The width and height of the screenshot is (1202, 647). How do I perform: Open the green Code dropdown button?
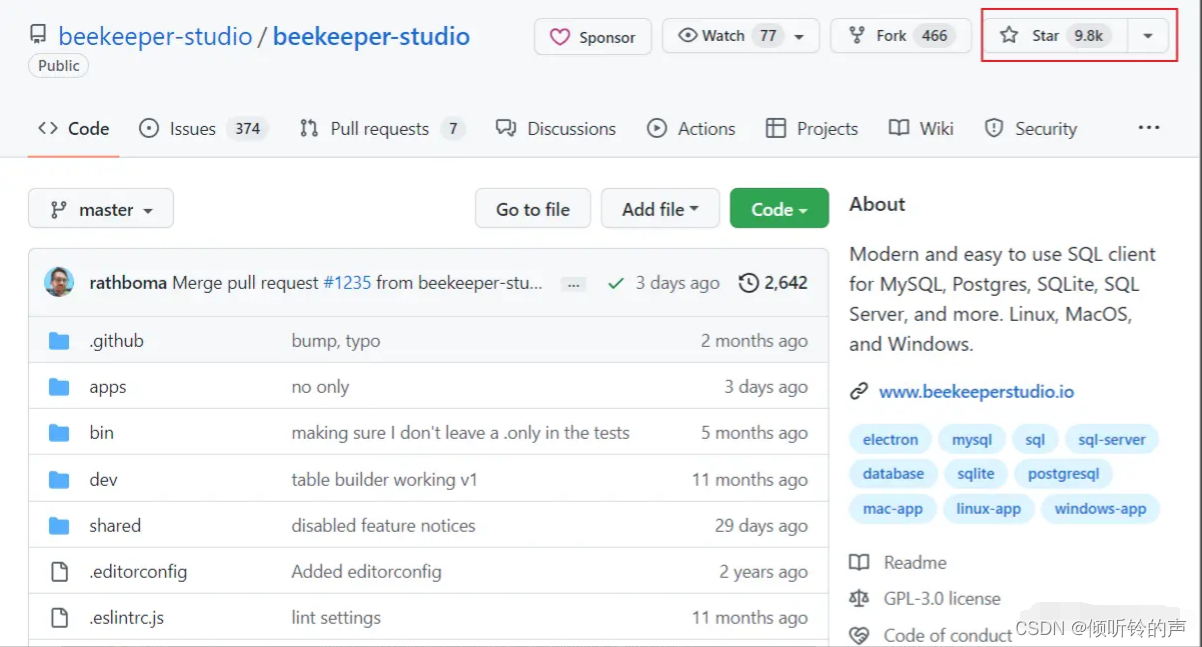point(779,208)
